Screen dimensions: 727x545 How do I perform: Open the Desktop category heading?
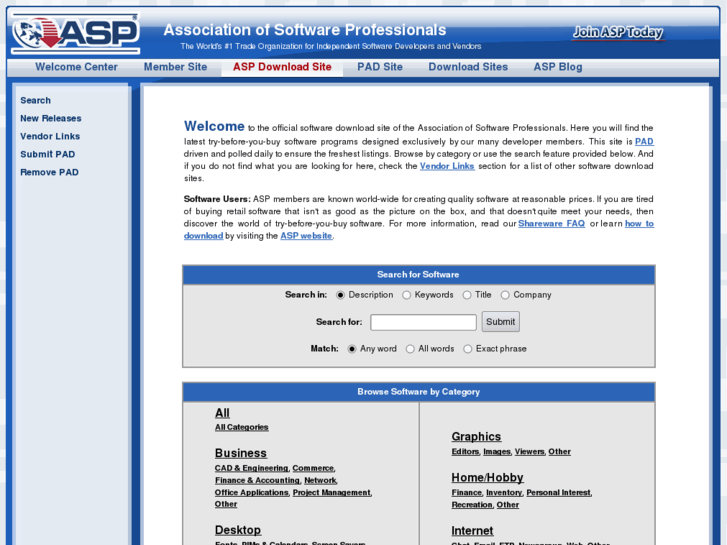(238, 530)
